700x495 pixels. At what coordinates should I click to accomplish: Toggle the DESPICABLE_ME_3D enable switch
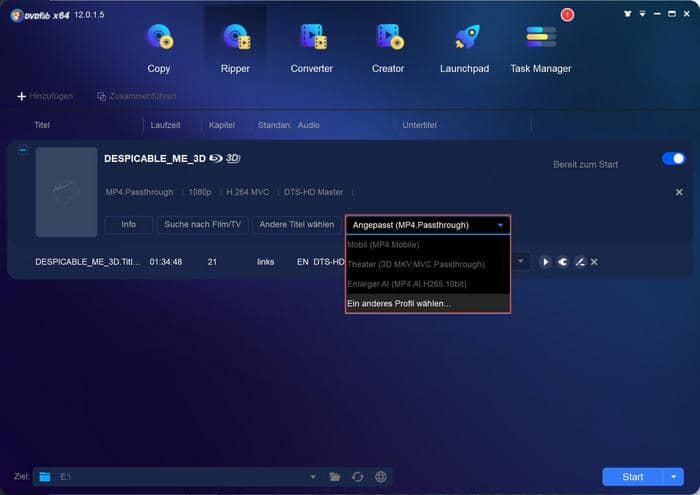tap(674, 158)
